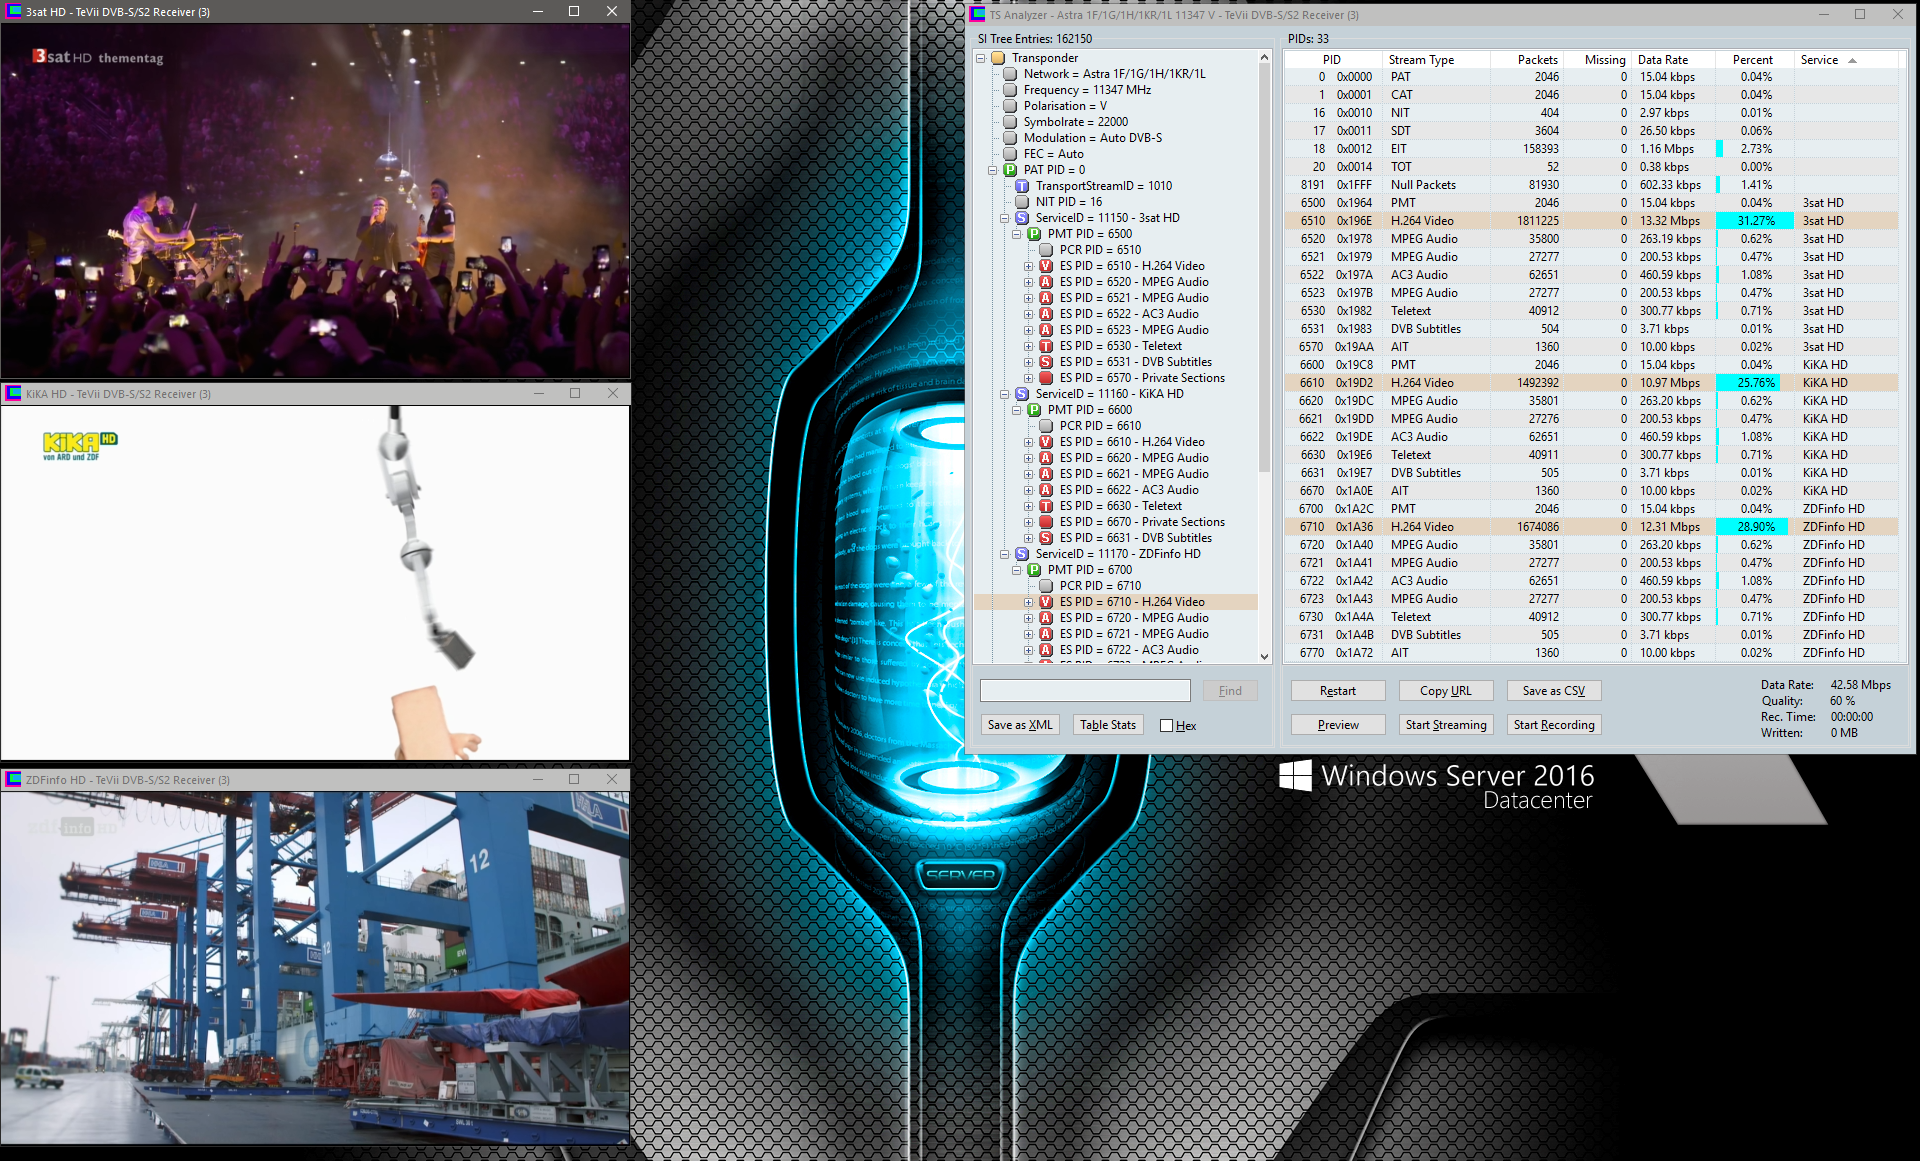
Task: Click the Start Streaming button
Action: point(1446,725)
